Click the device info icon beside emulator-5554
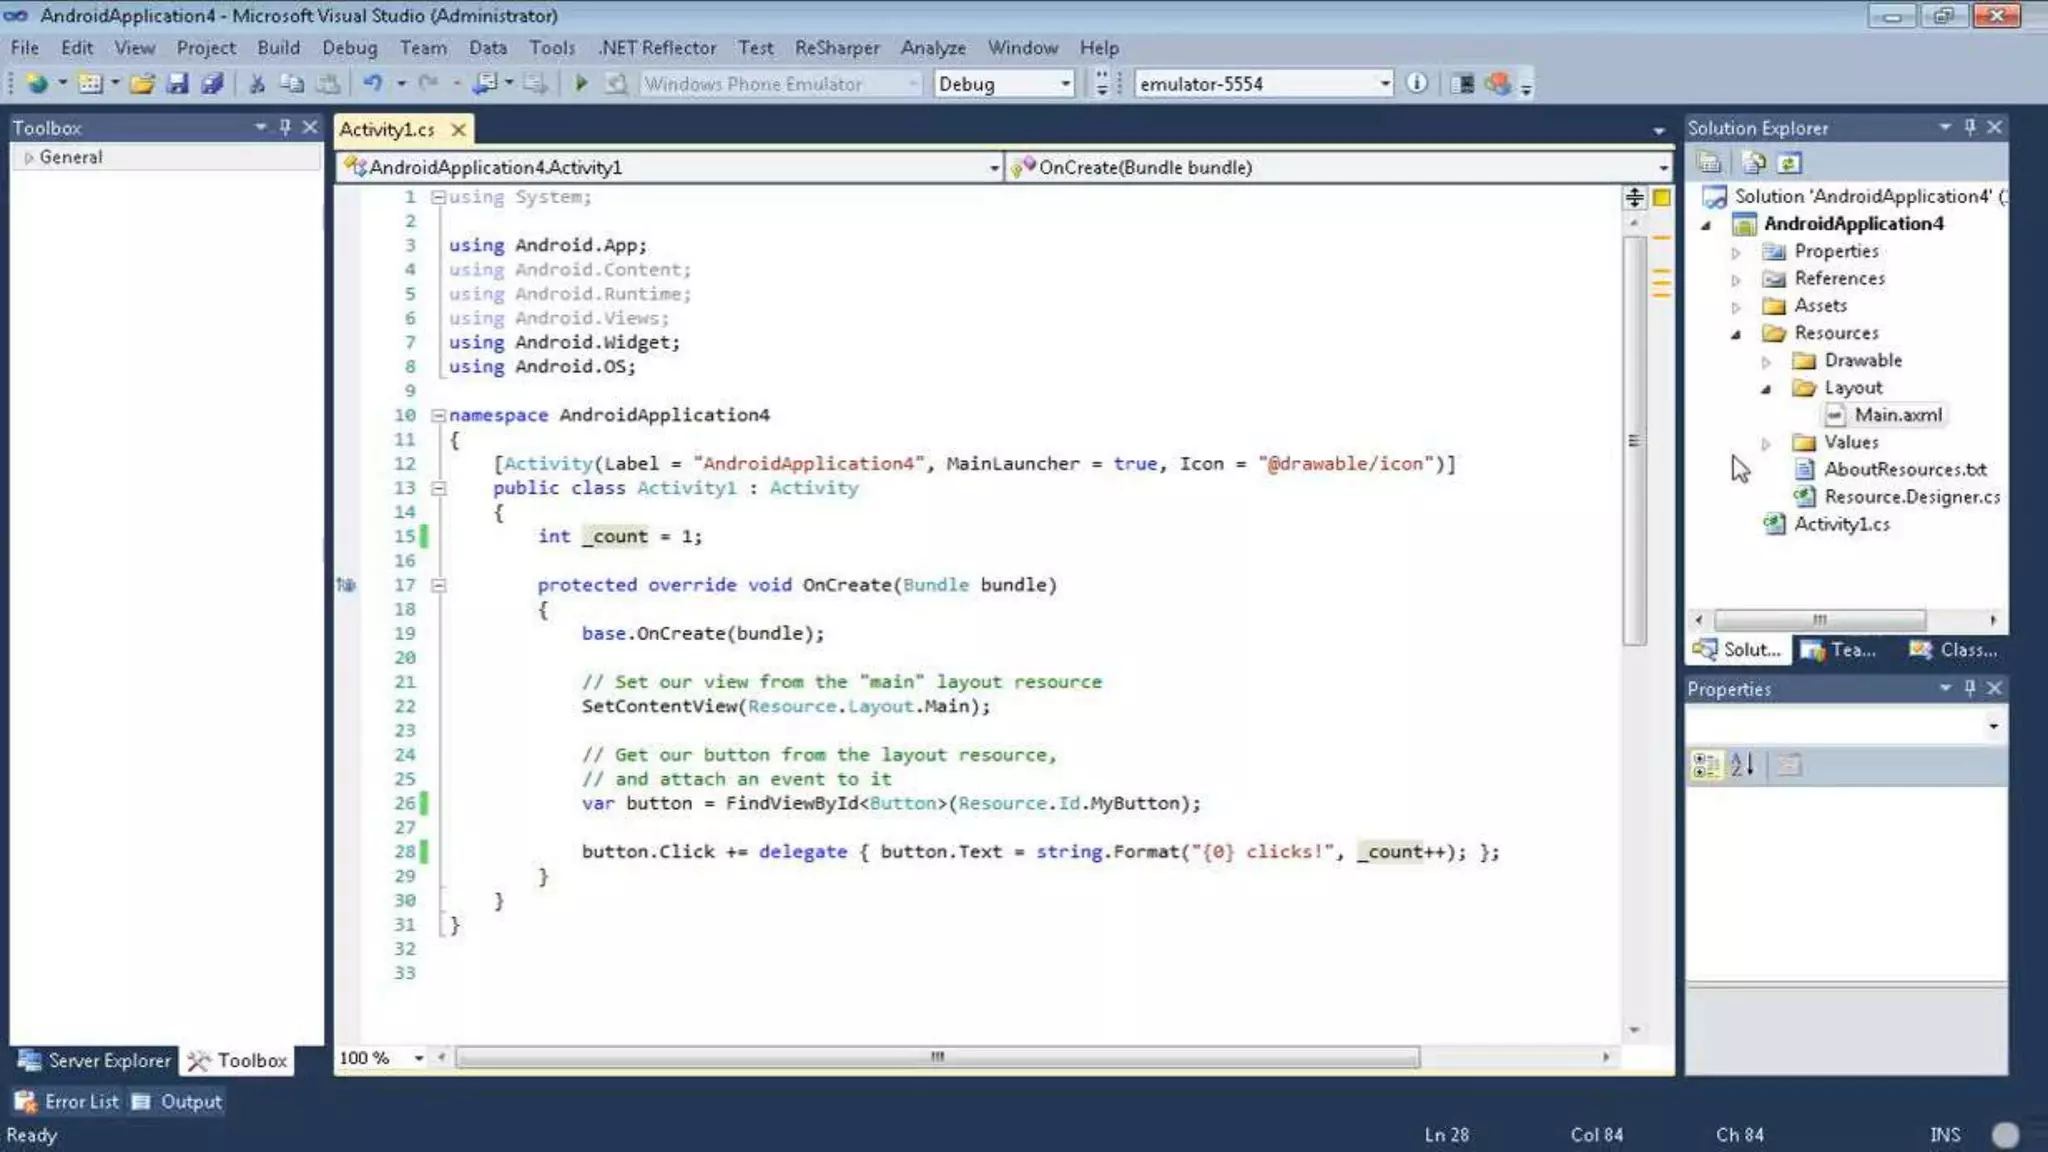The height and width of the screenshot is (1152, 2048). 1416,84
